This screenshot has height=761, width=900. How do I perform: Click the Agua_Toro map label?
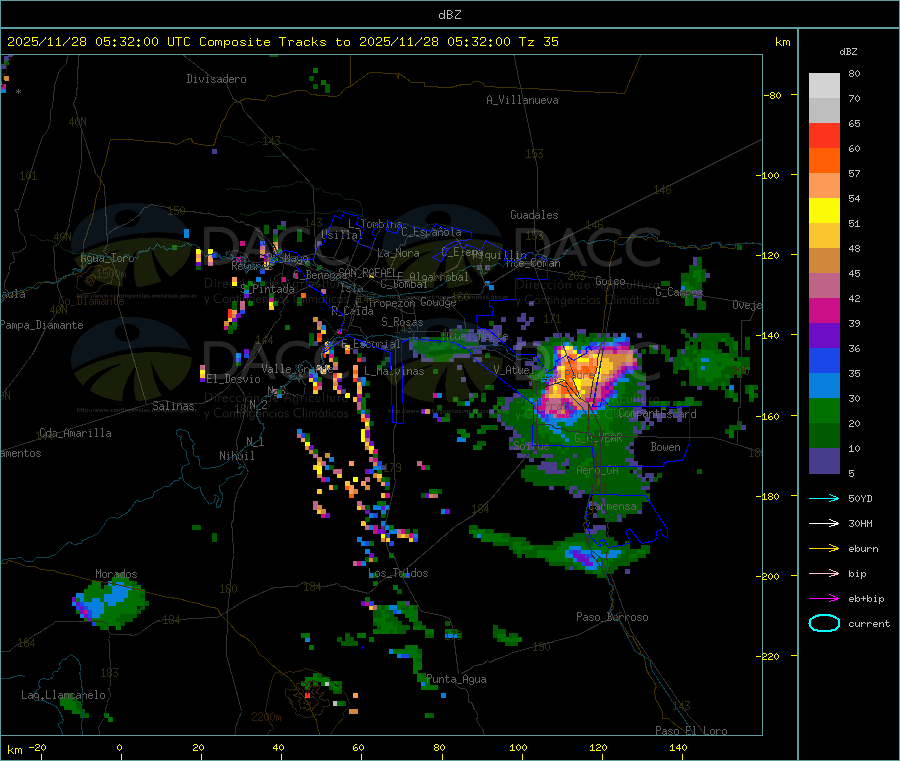click(107, 258)
